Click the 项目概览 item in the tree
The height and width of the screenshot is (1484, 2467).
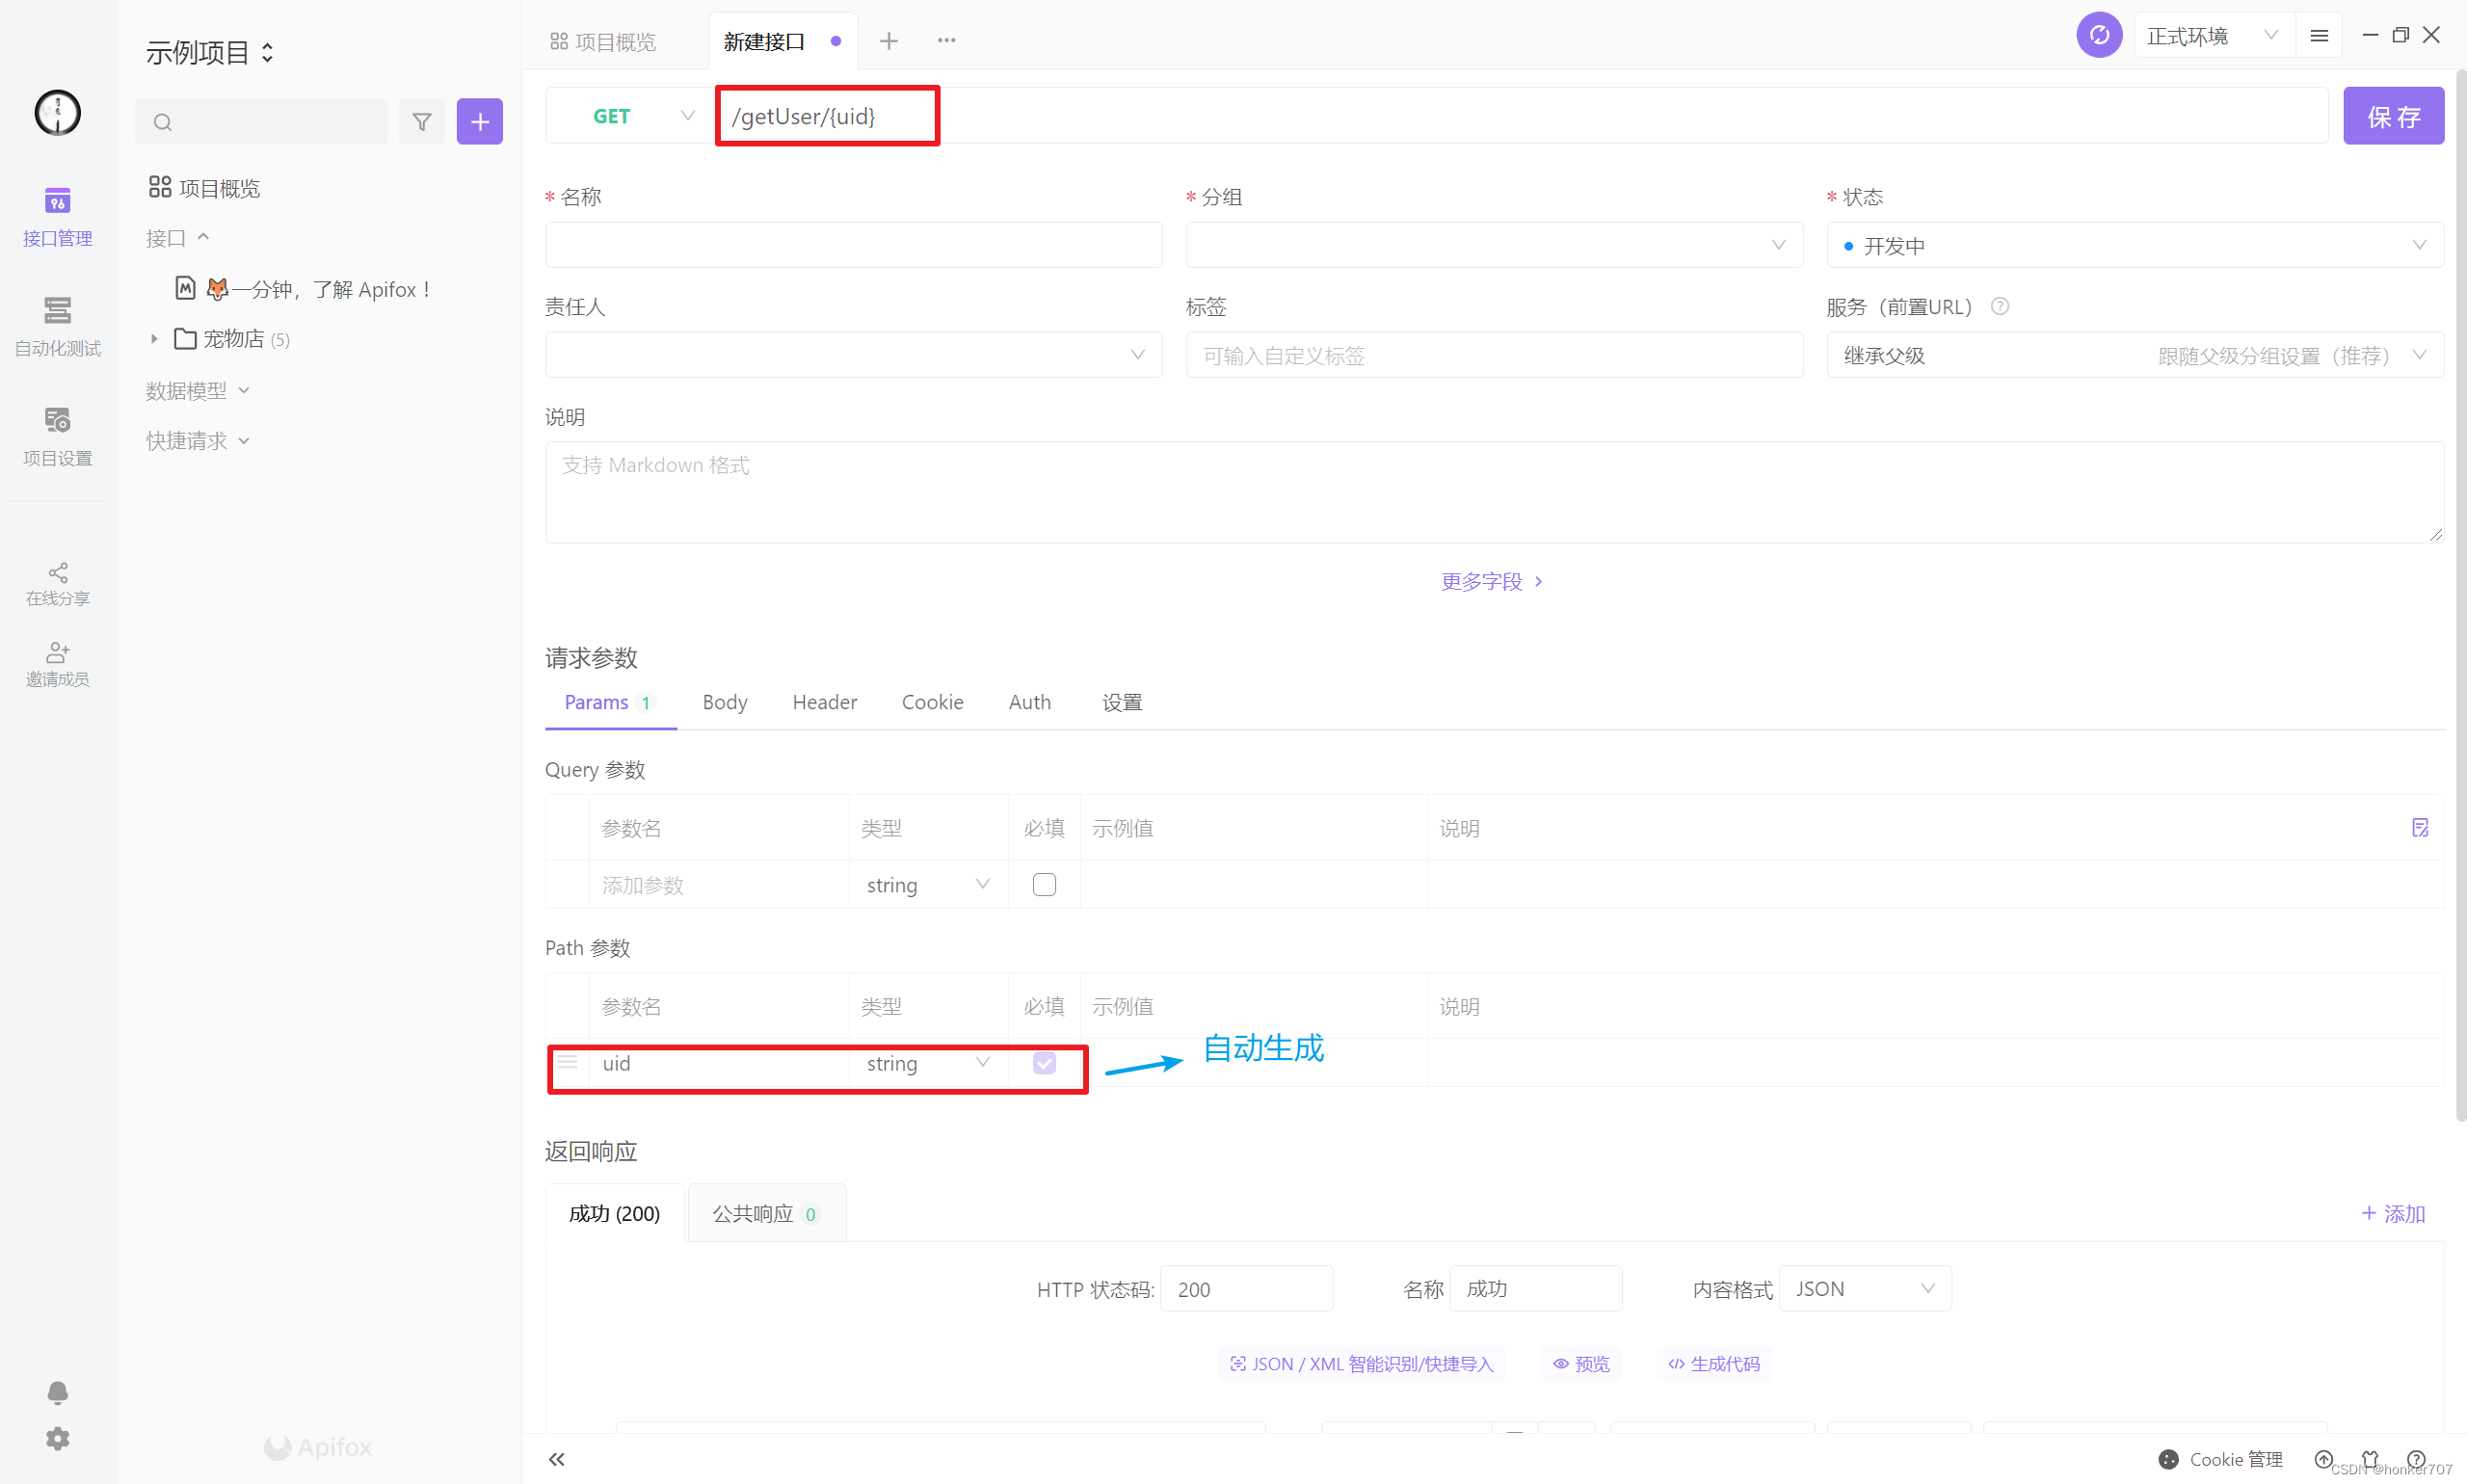[x=205, y=188]
